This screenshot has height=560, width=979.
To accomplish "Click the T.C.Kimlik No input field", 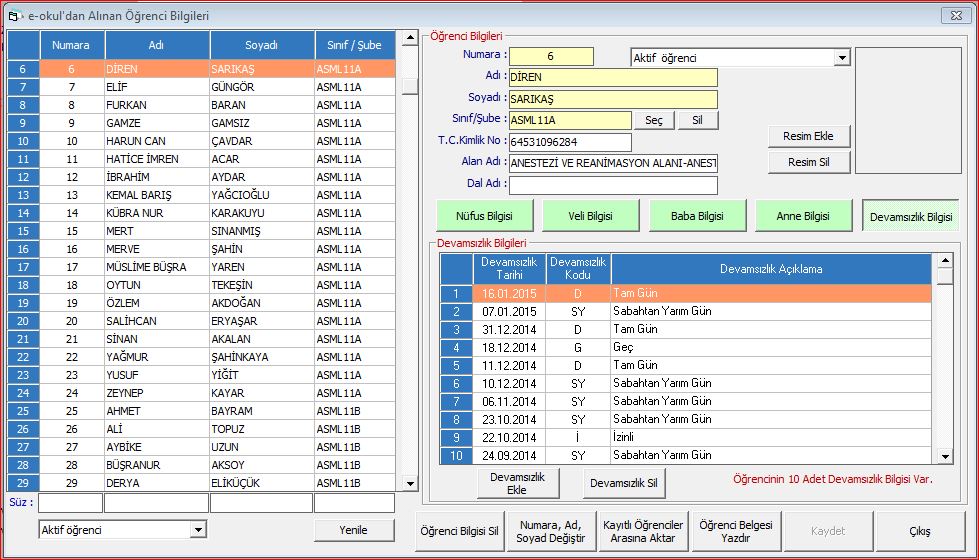I will 570,142.
